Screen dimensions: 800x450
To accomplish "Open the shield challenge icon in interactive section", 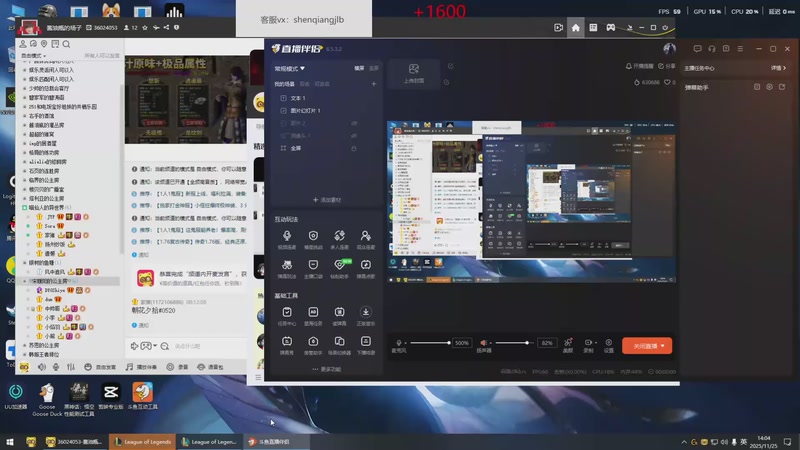I will pos(313,236).
